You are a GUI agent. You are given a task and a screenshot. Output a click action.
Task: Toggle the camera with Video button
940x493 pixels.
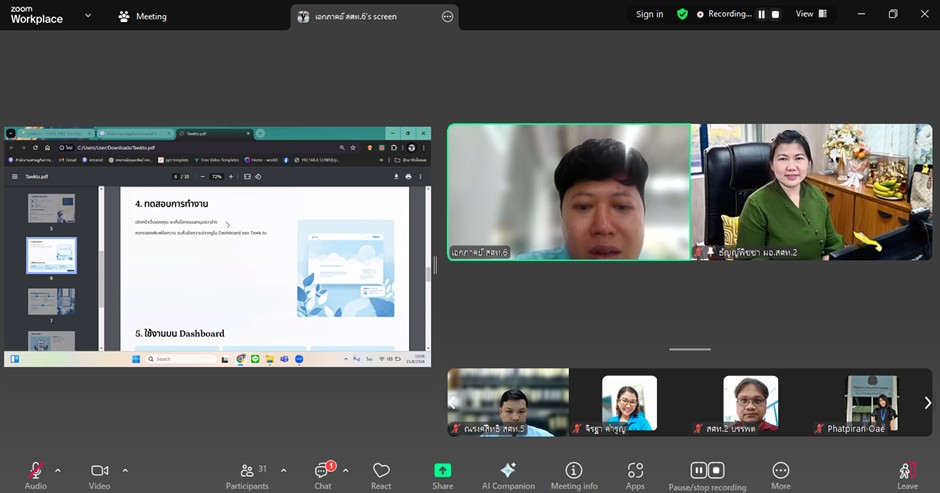100,475
